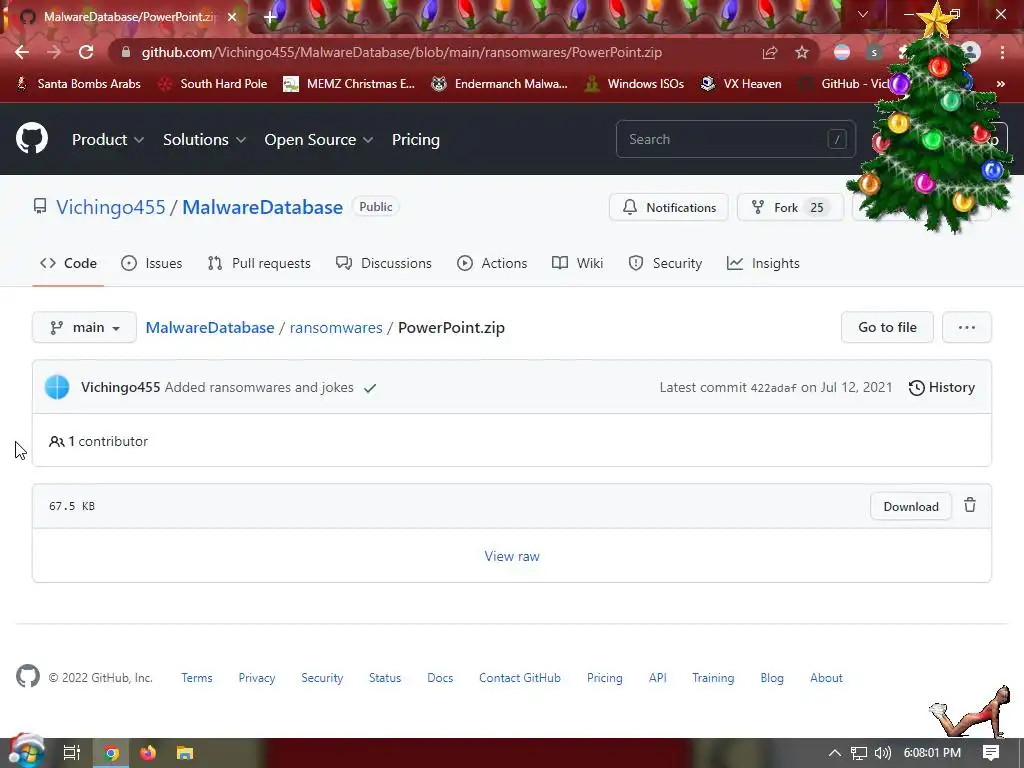Click the Chrome icon in the taskbar

[112, 753]
